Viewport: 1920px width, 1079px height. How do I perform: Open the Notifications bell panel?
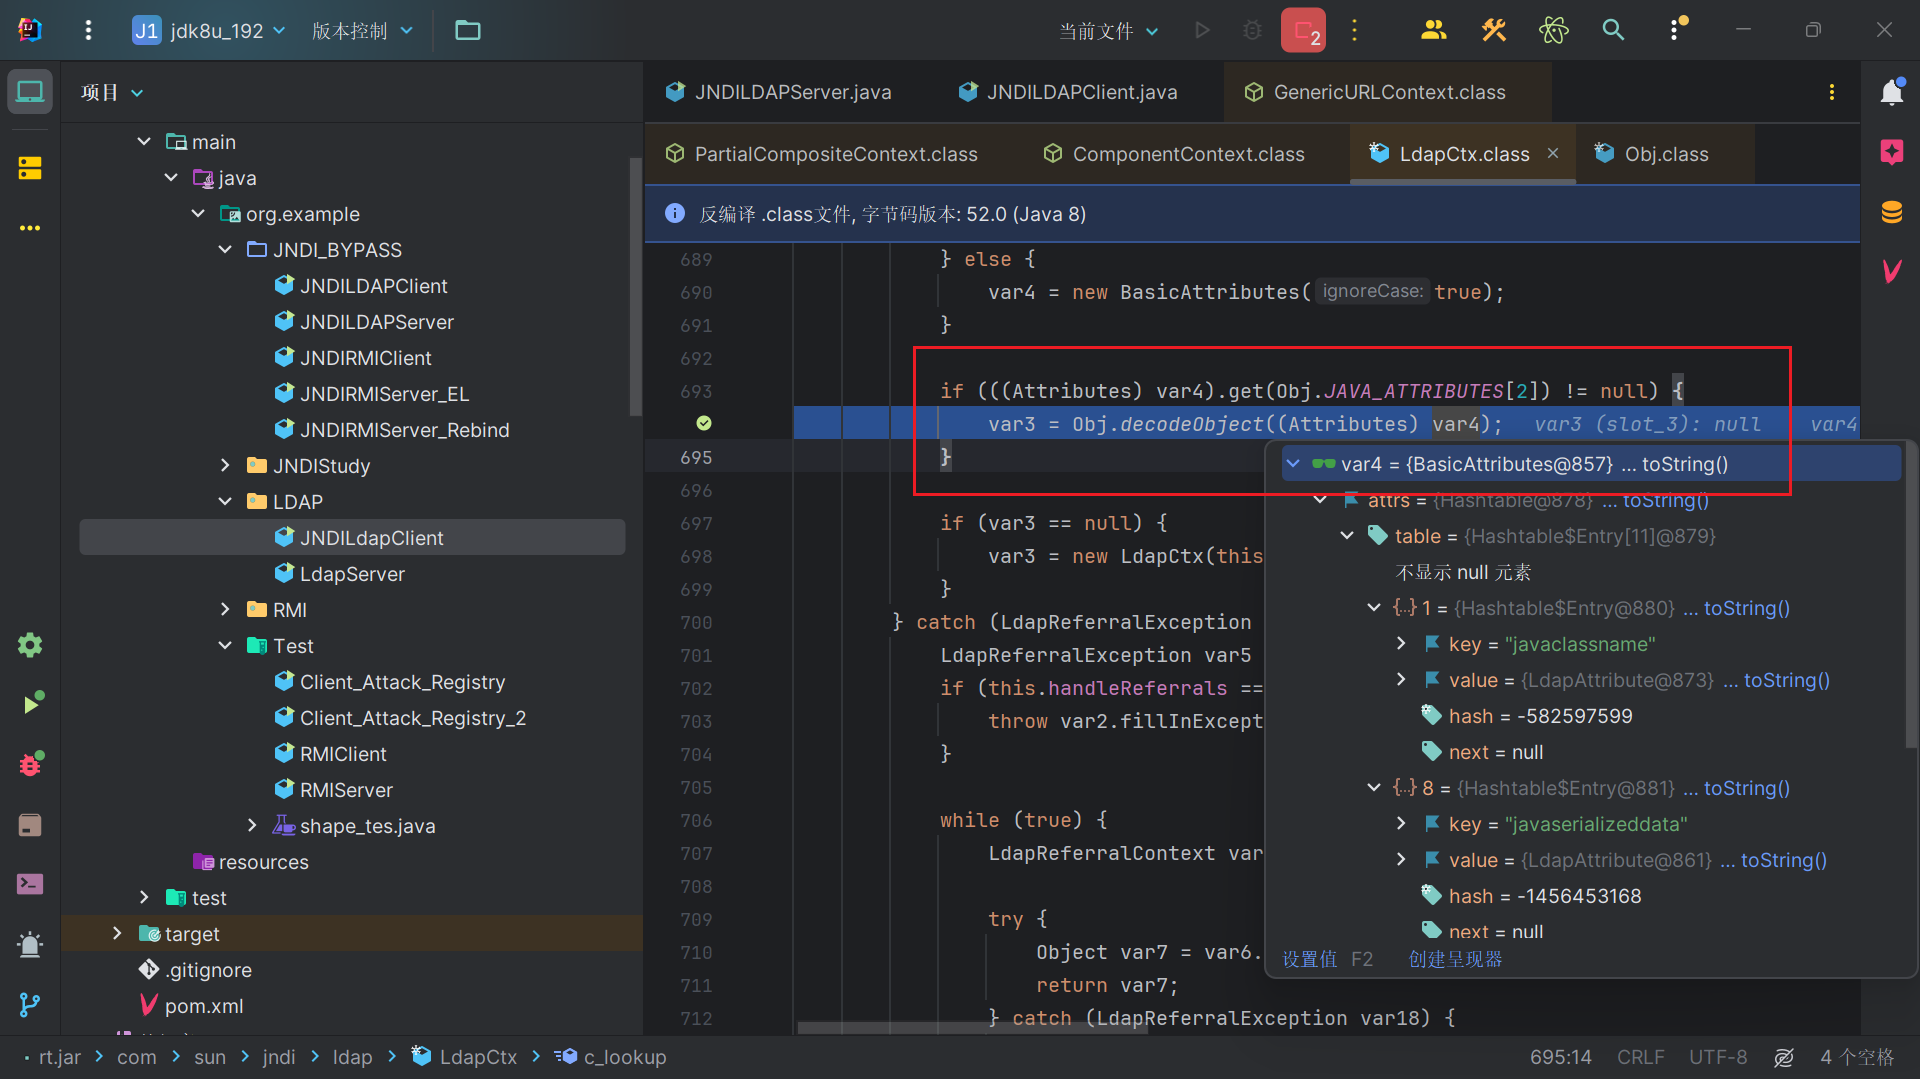pos(1891,92)
